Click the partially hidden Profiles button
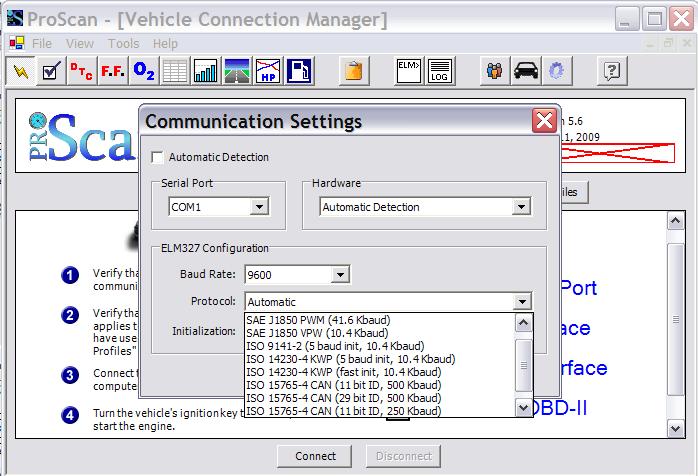The image size is (698, 476). (x=574, y=192)
